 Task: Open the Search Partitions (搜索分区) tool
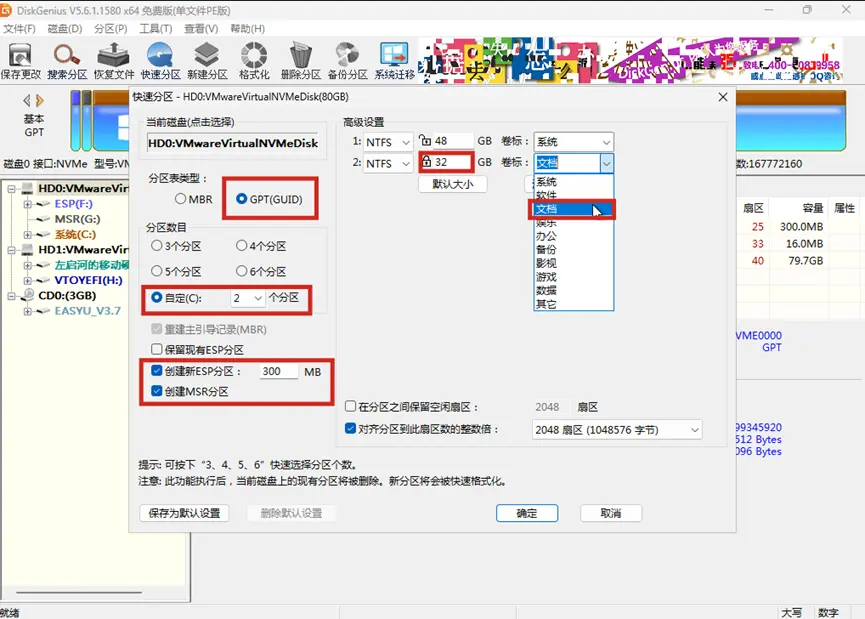coord(67,61)
